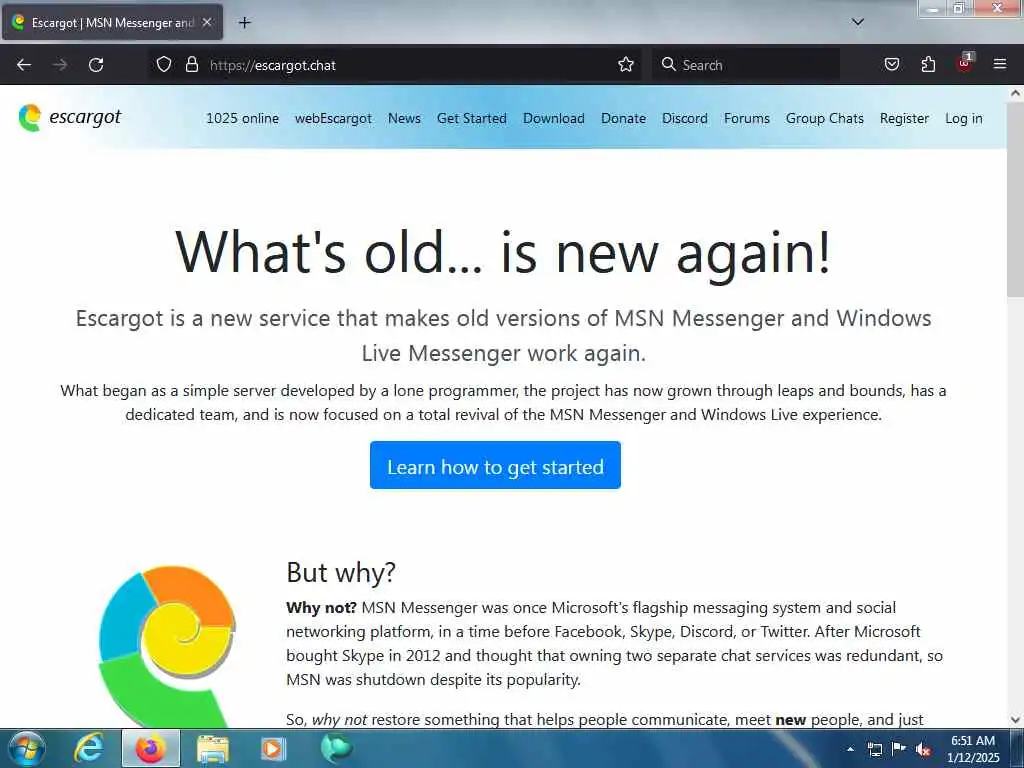Go to the Get Started page
The height and width of the screenshot is (768, 1024).
click(x=472, y=118)
